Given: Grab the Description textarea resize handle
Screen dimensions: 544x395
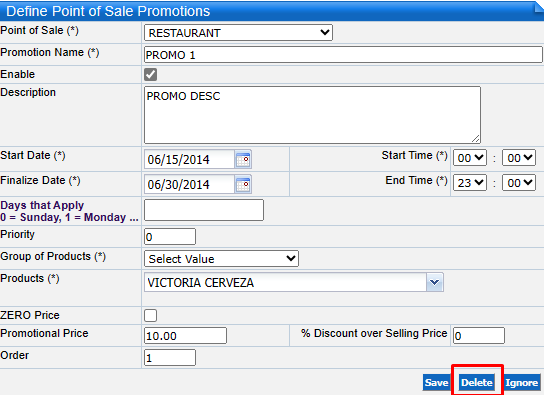Looking at the screenshot, I should coord(476,139).
